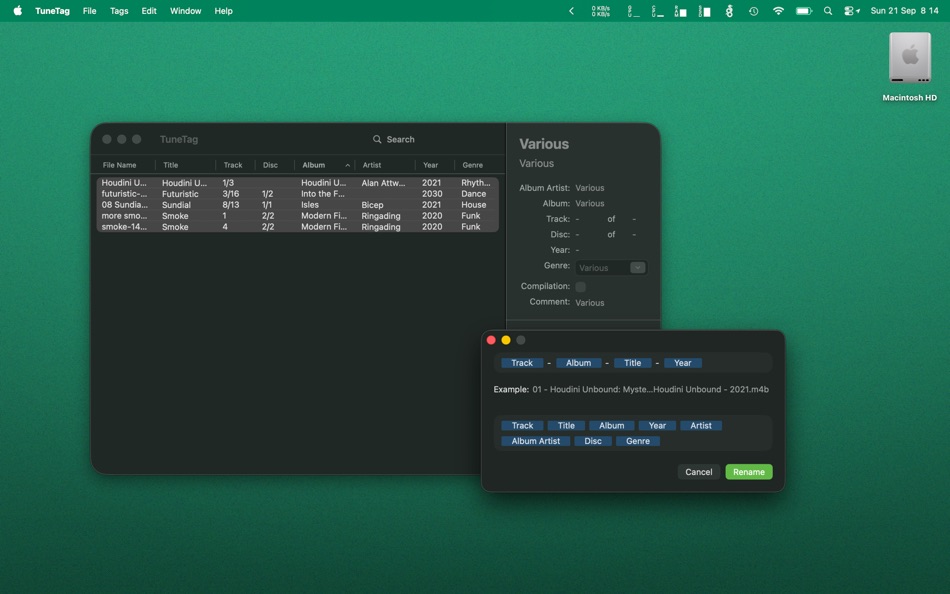Click the Wi-Fi icon in the menu bar
The width and height of the screenshot is (950, 594).
pyautogui.click(x=779, y=11)
